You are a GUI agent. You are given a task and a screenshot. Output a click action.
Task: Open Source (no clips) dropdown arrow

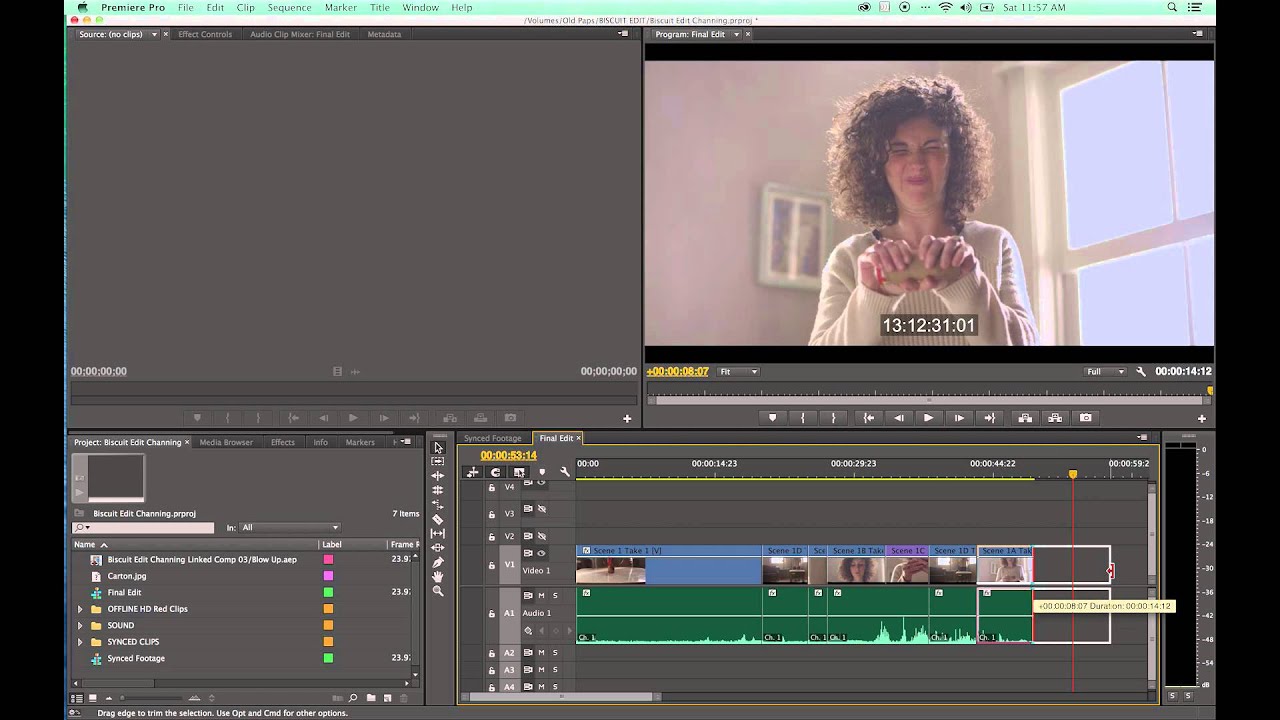pos(153,34)
